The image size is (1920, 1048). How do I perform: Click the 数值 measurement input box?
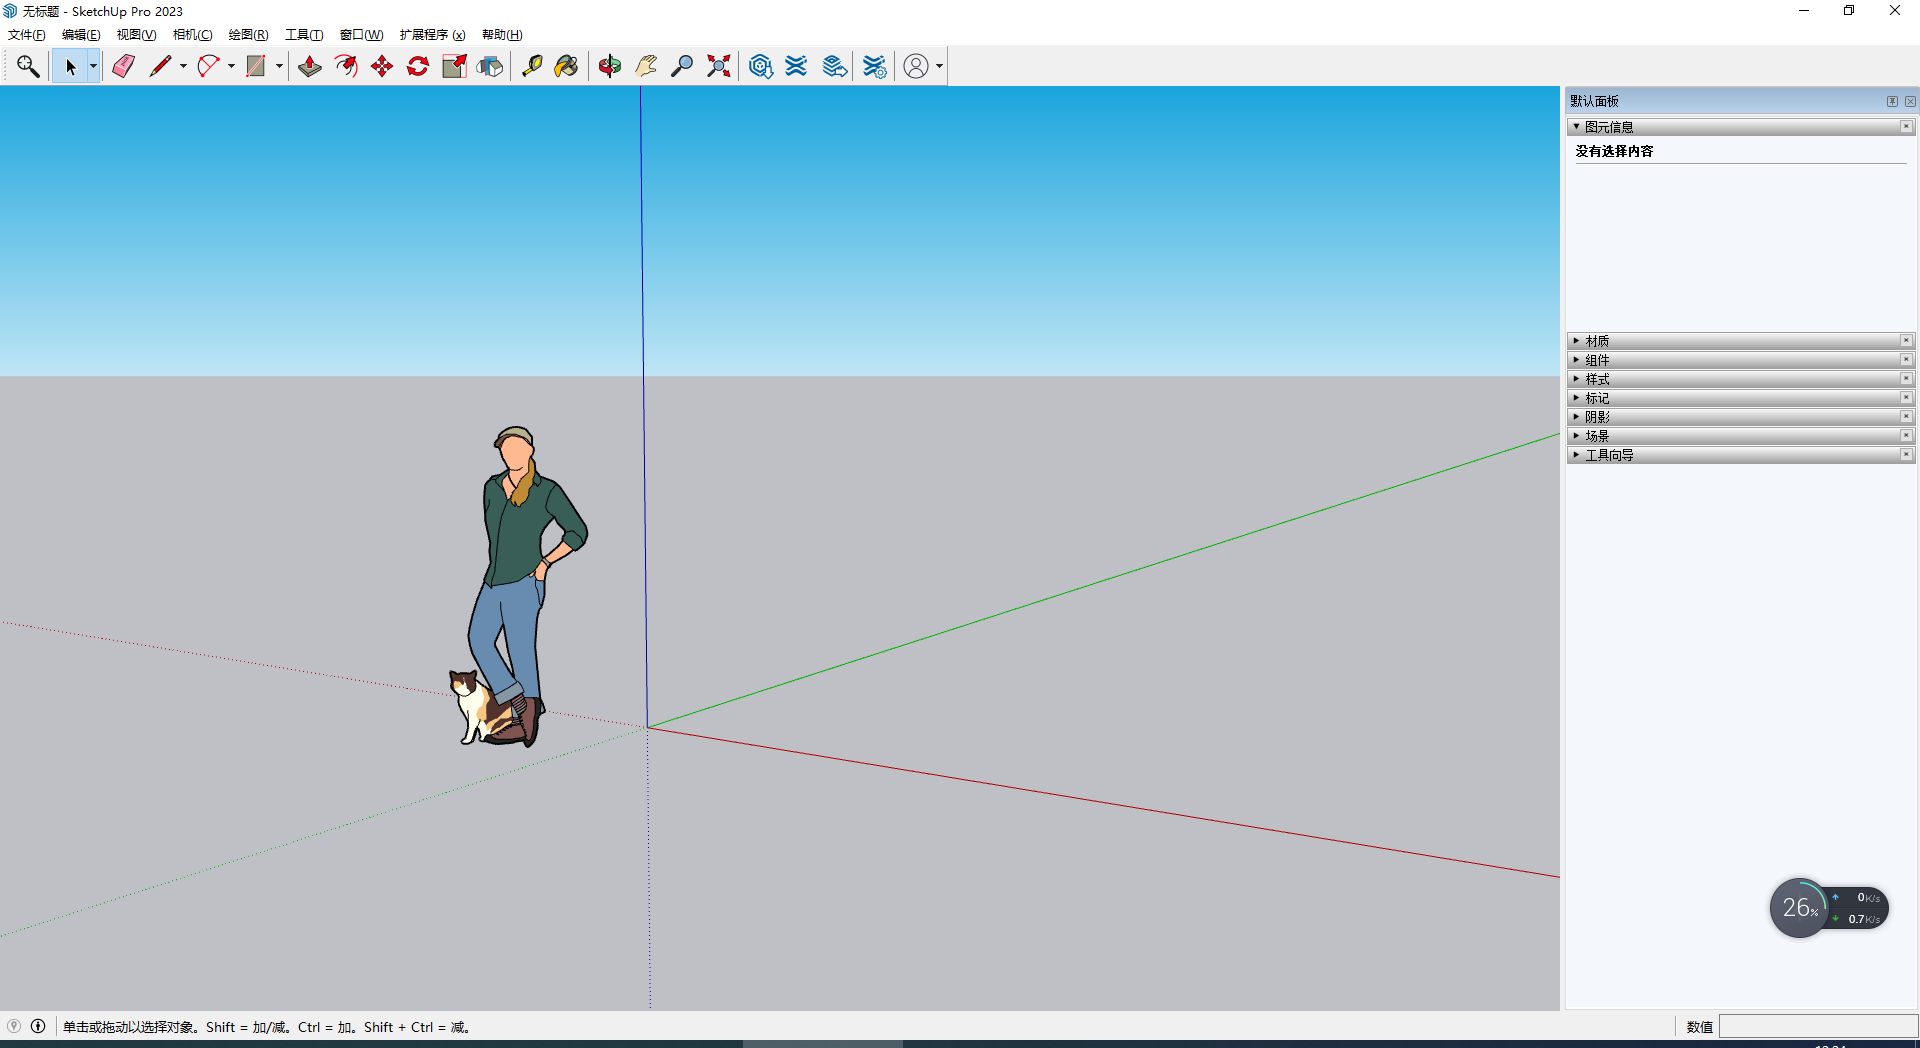click(x=1816, y=1027)
